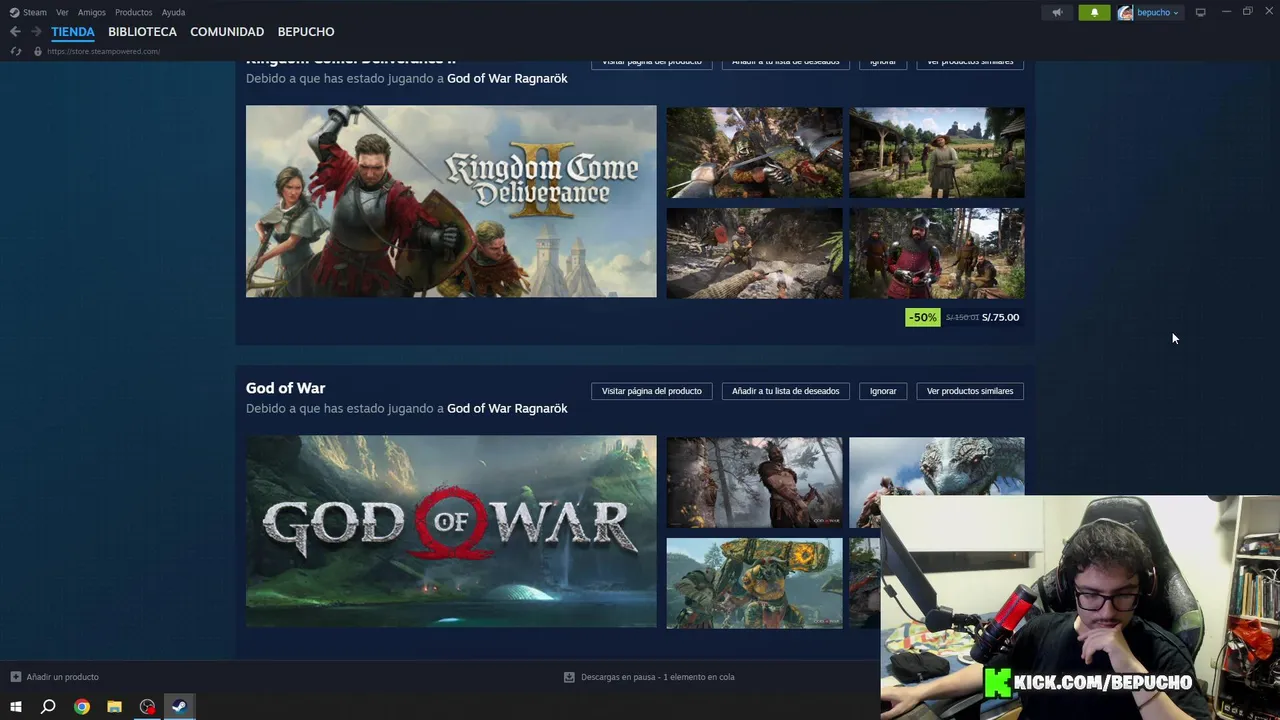Click the store URL address field

103,51
